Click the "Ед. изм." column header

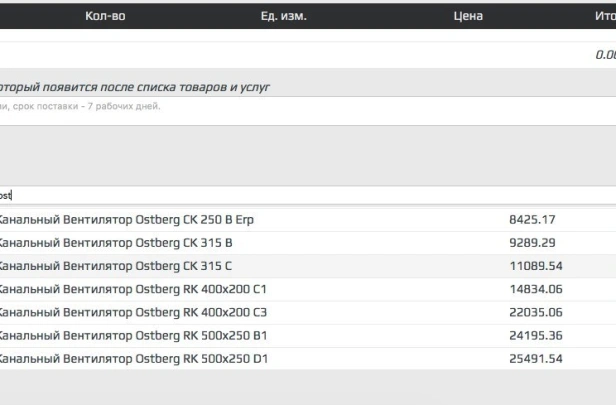pyautogui.click(x=283, y=16)
